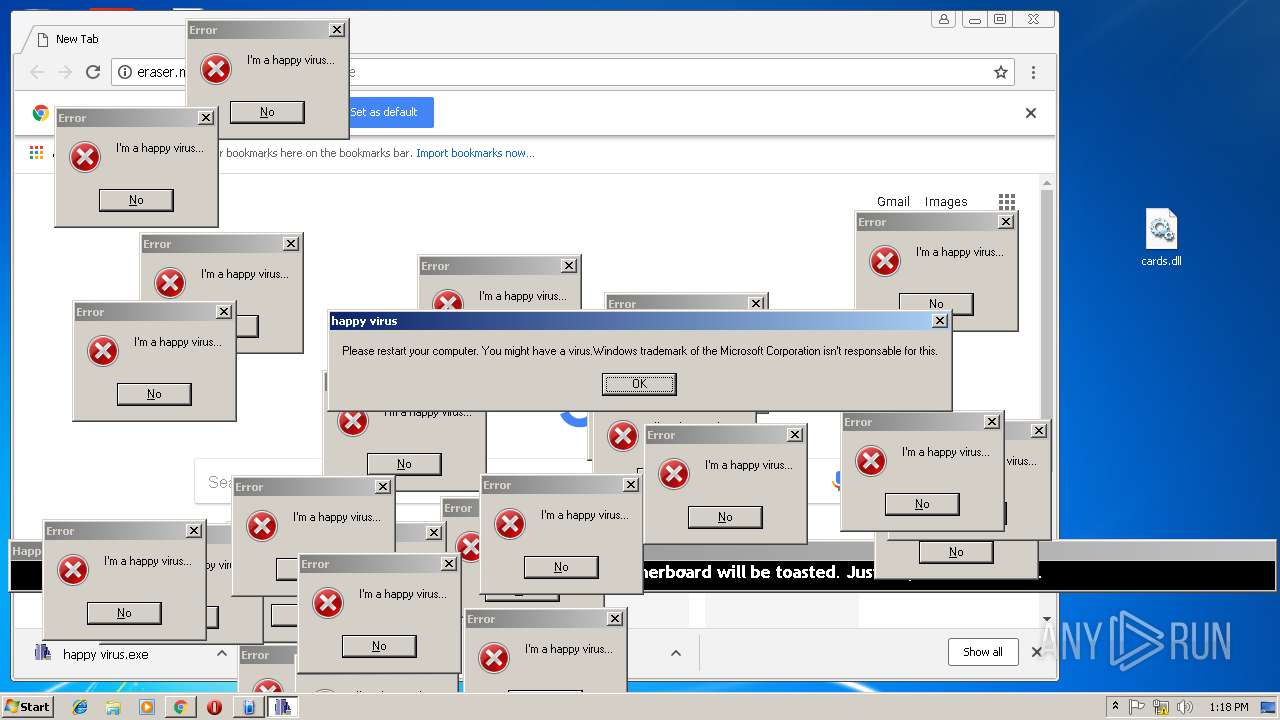Open Chrome's three-dot menu
Viewport: 1280px width, 720px height.
coord(1033,72)
